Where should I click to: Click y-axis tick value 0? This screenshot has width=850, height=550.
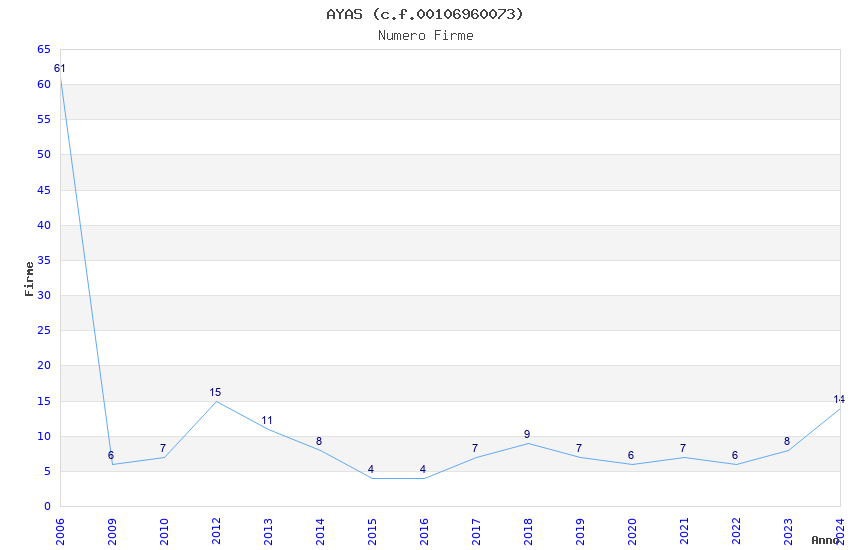point(48,507)
